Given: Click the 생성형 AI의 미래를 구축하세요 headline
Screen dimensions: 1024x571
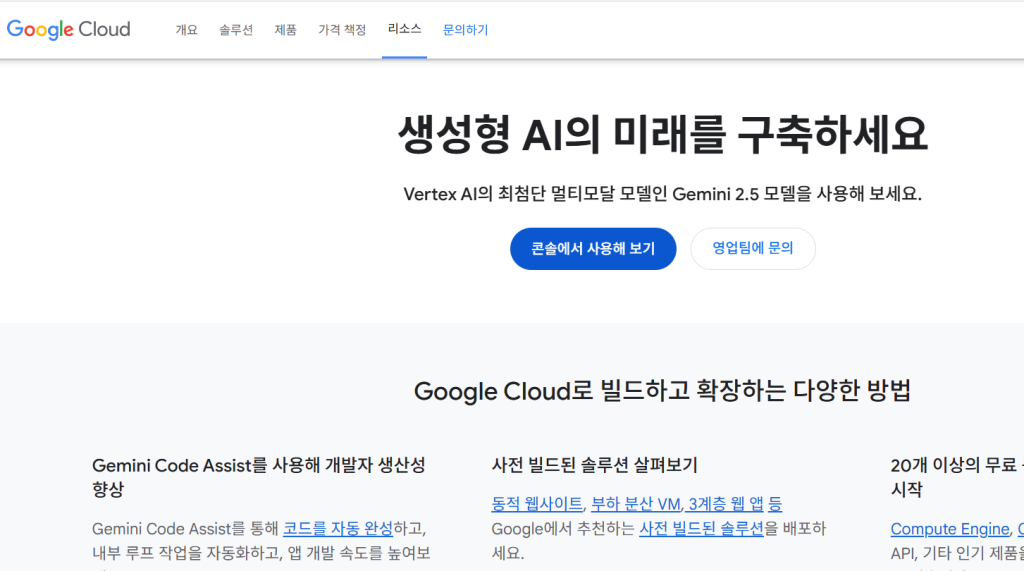Looking at the screenshot, I should coord(662,134).
